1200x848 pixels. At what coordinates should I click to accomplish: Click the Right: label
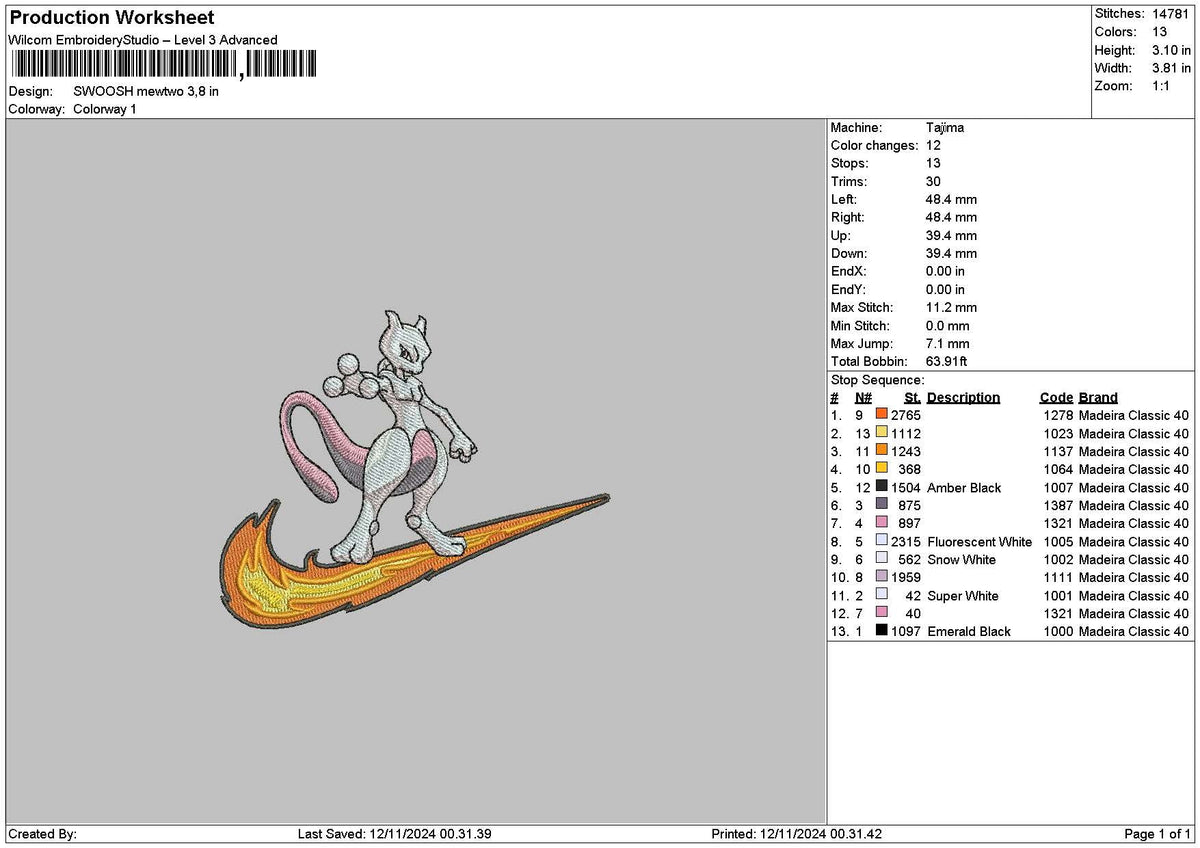(848, 218)
